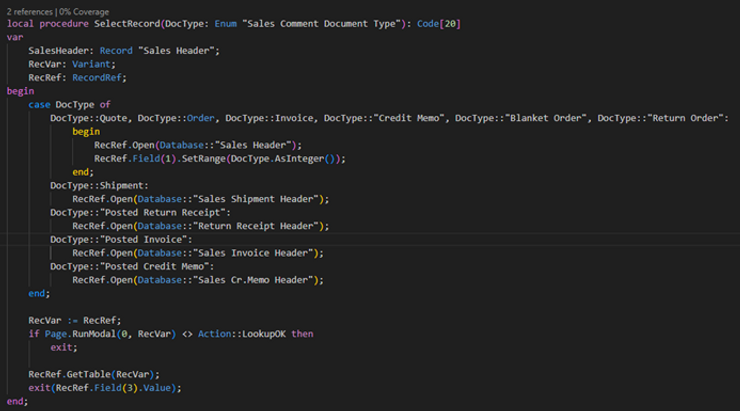Click the GetTable method call
The width and height of the screenshot is (740, 411).
pos(94,374)
